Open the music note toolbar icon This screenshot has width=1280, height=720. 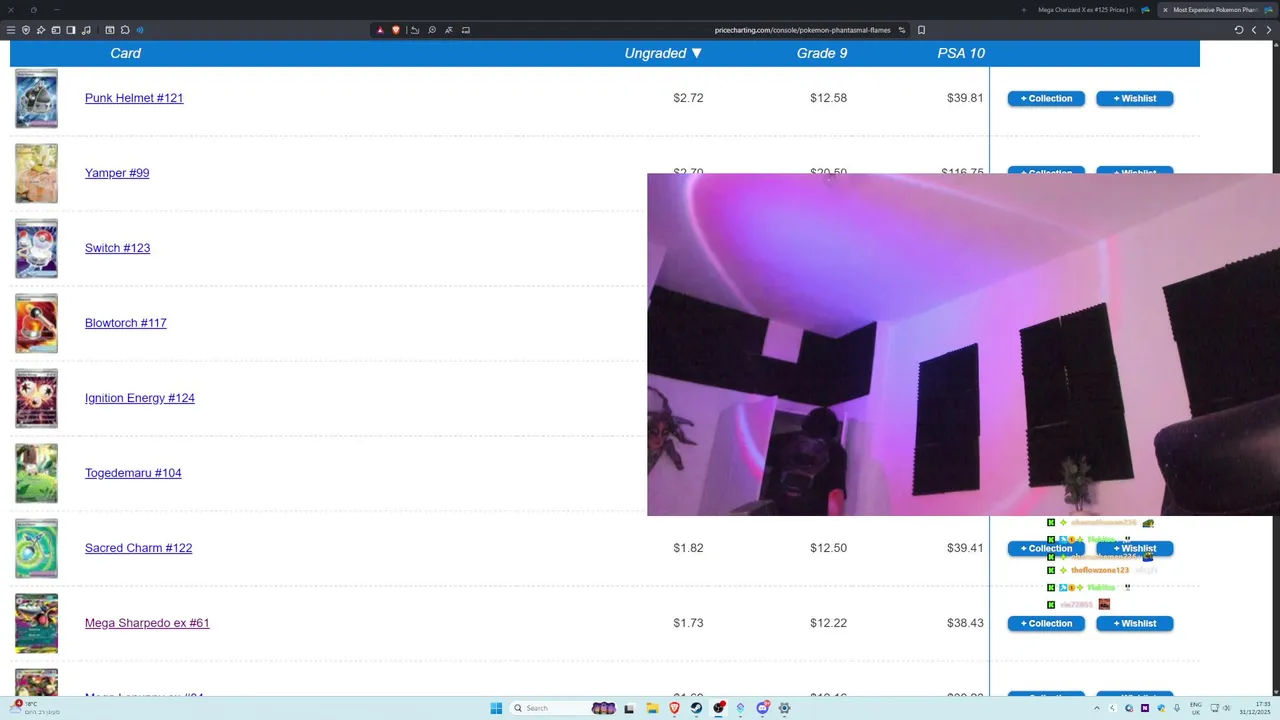pyautogui.click(x=86, y=30)
